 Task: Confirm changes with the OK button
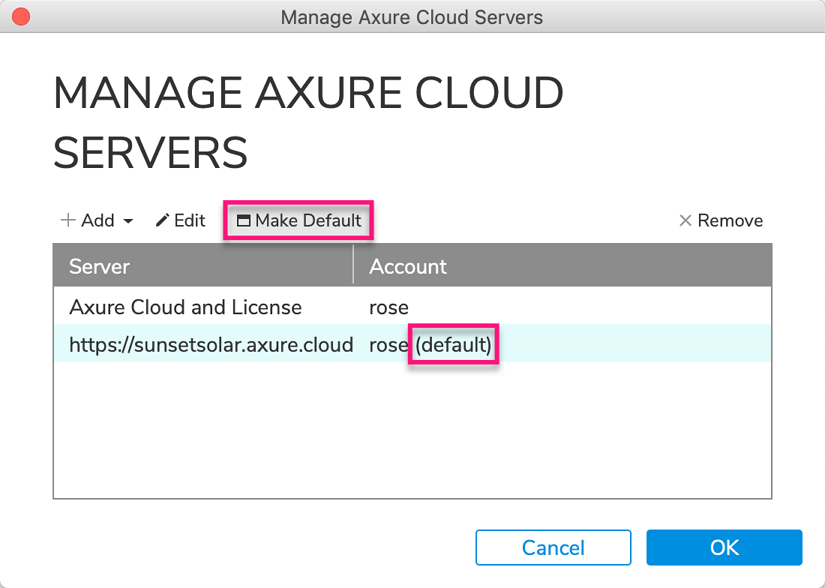[724, 548]
